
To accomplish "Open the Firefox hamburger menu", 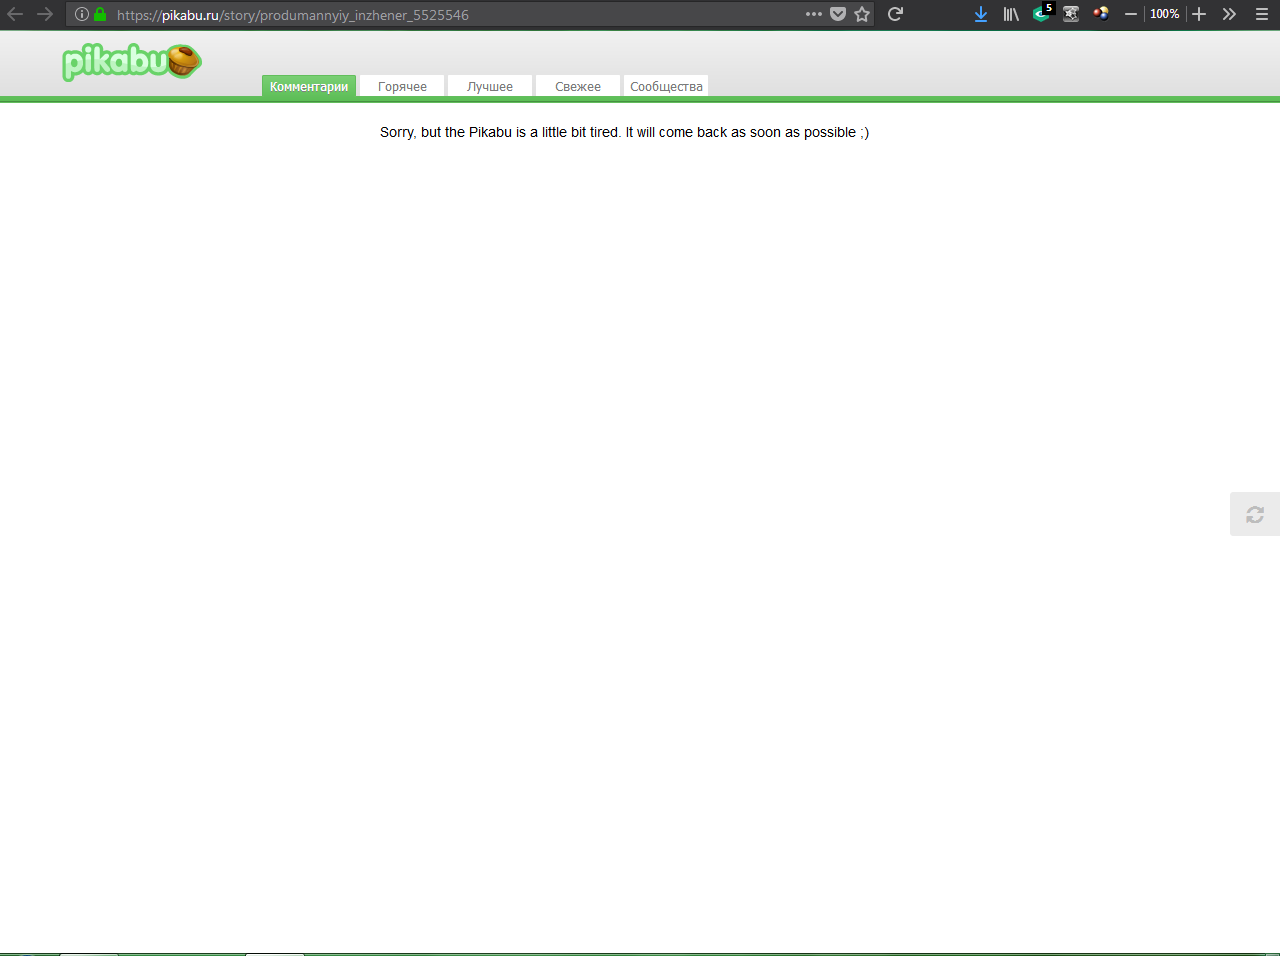I will [x=1261, y=14].
